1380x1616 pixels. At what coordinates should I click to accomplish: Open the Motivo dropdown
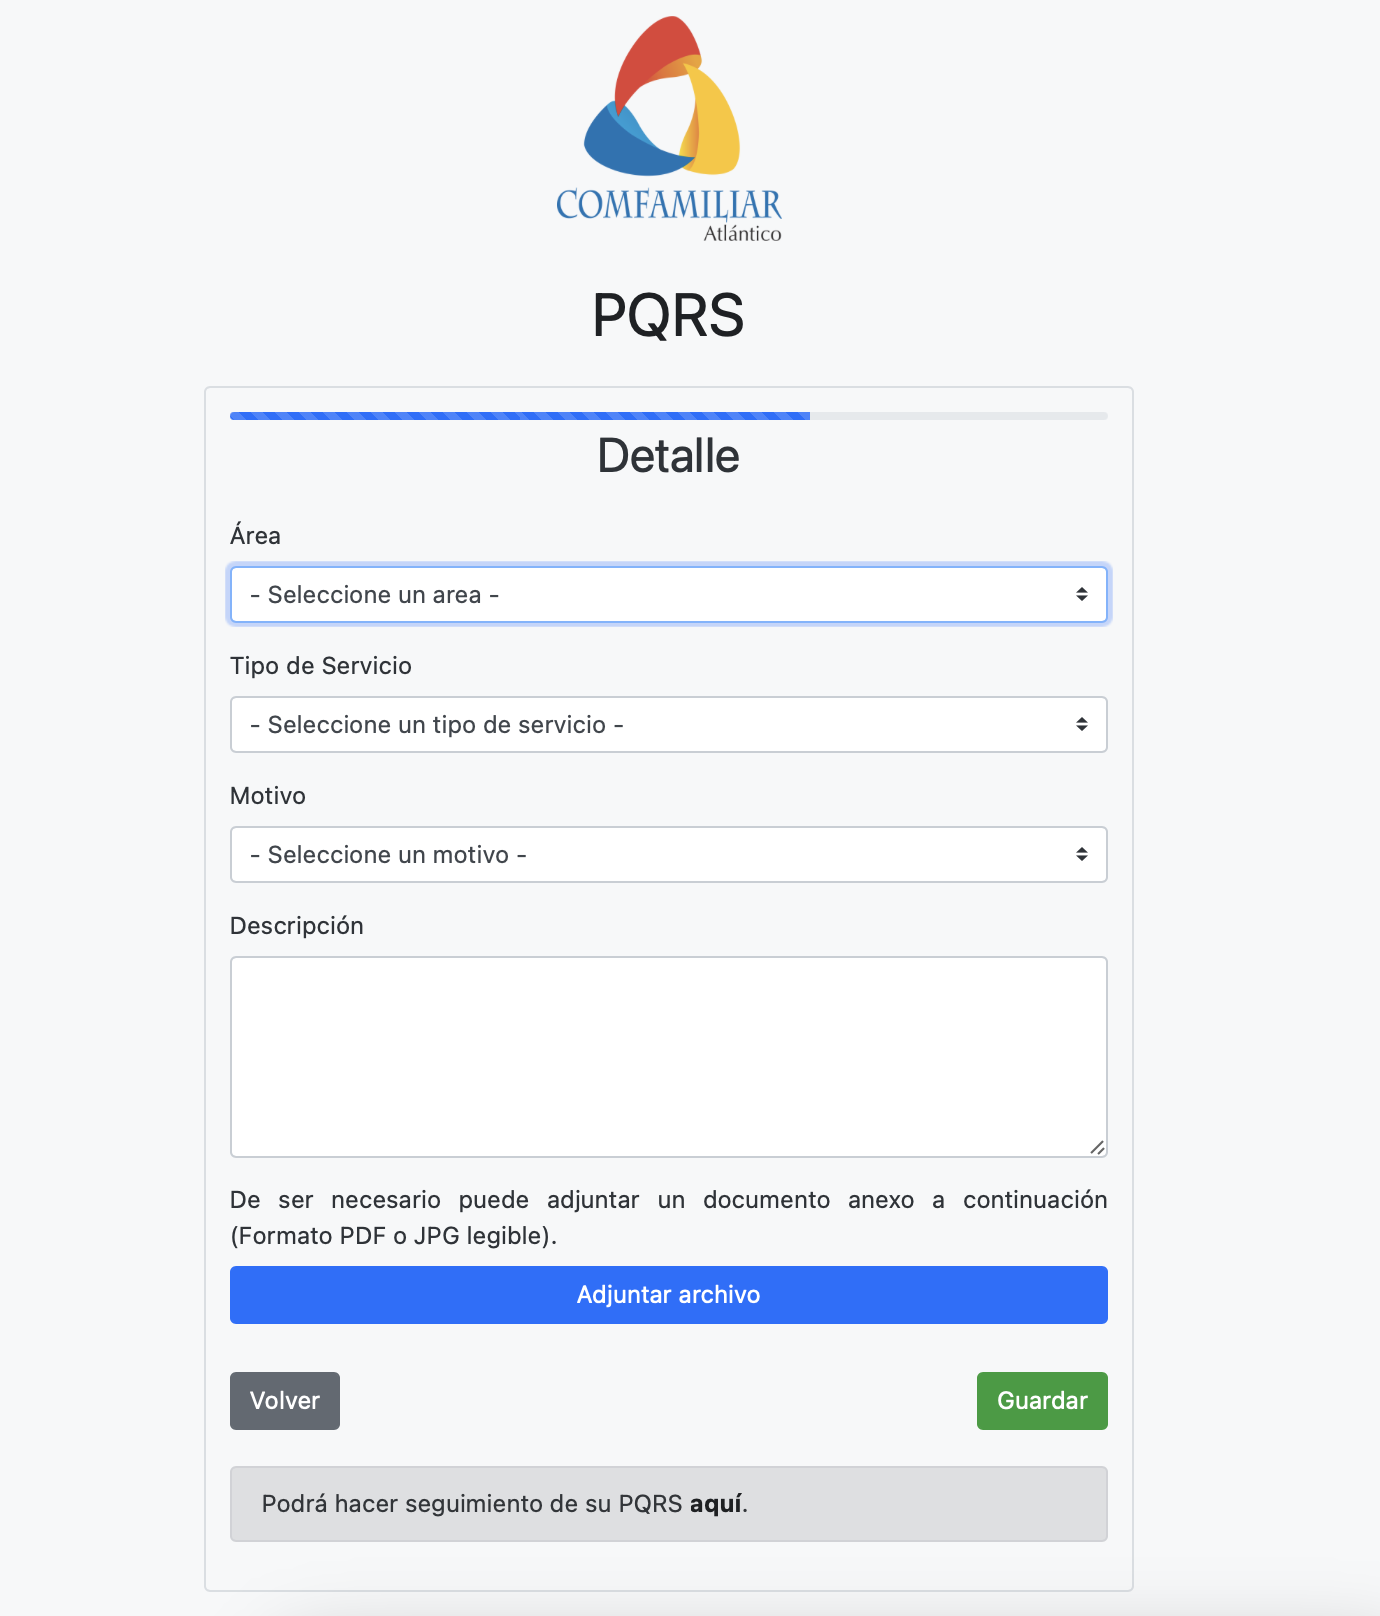[668, 854]
